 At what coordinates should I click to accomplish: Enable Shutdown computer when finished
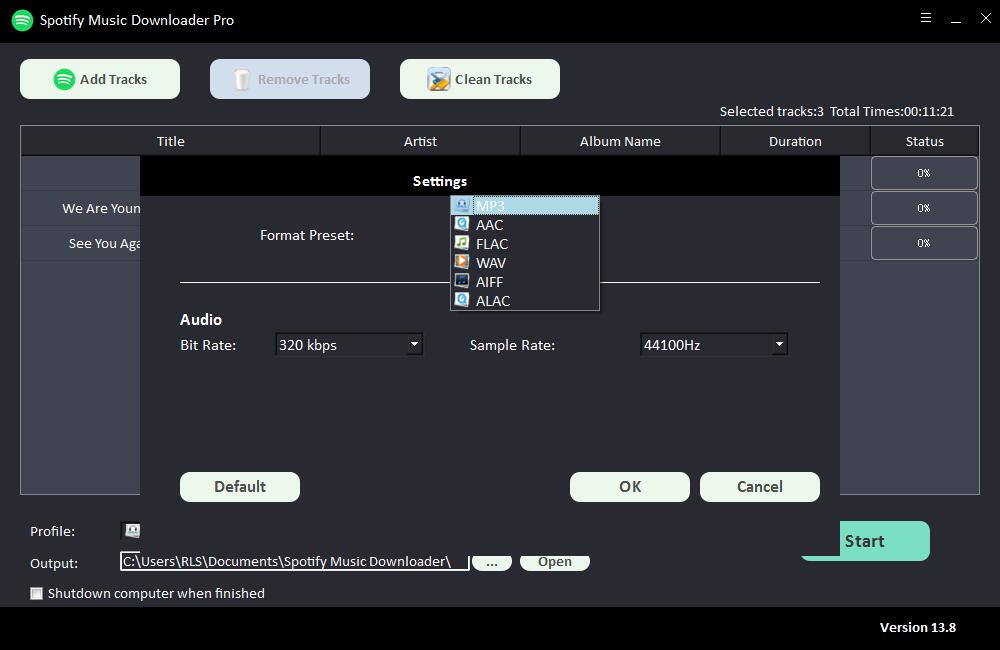(37, 593)
